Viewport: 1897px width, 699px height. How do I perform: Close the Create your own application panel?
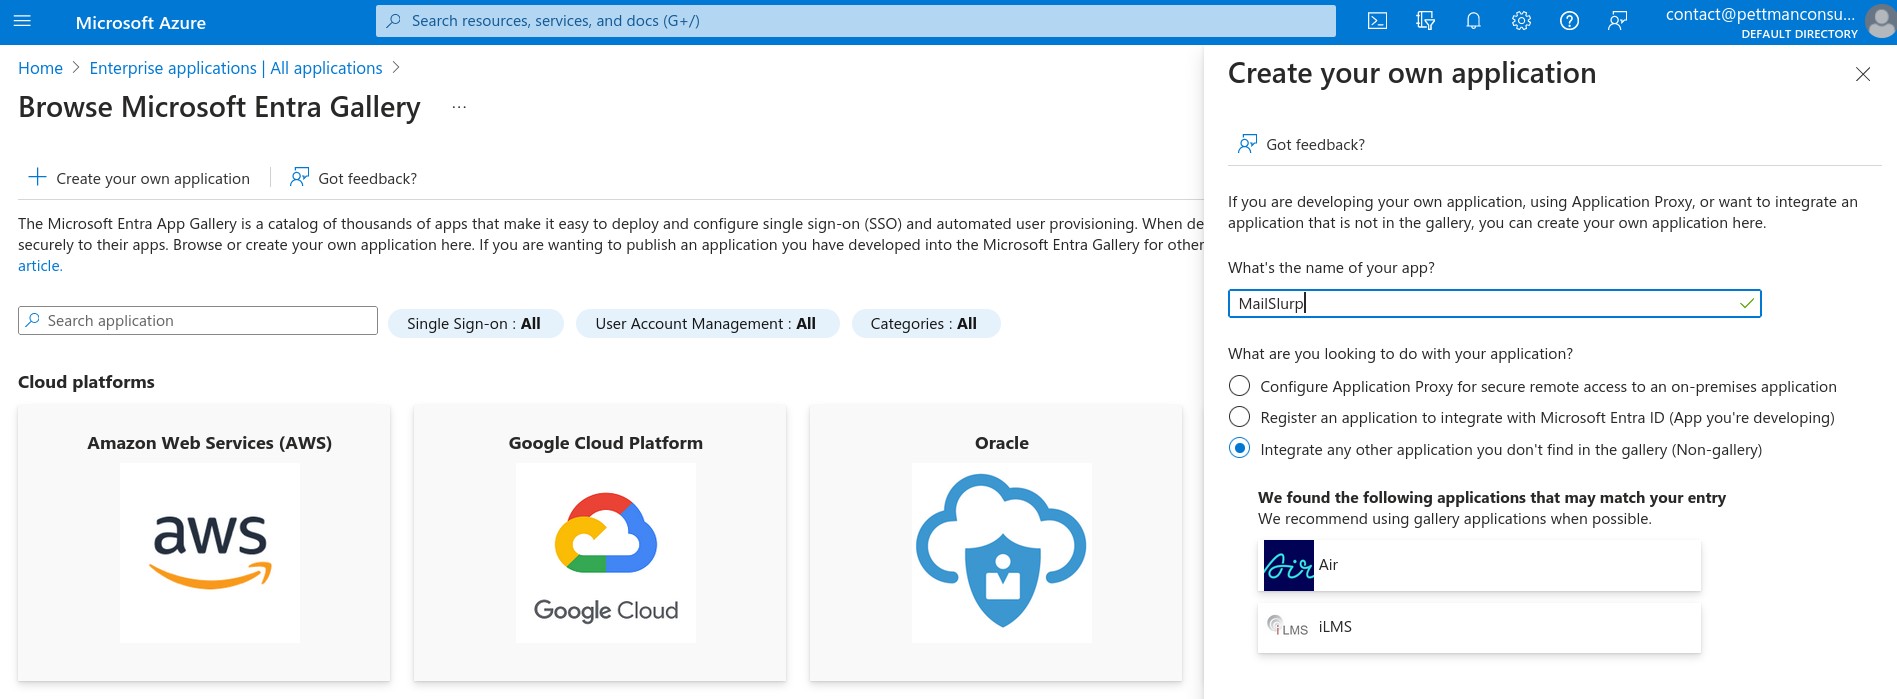(x=1863, y=74)
